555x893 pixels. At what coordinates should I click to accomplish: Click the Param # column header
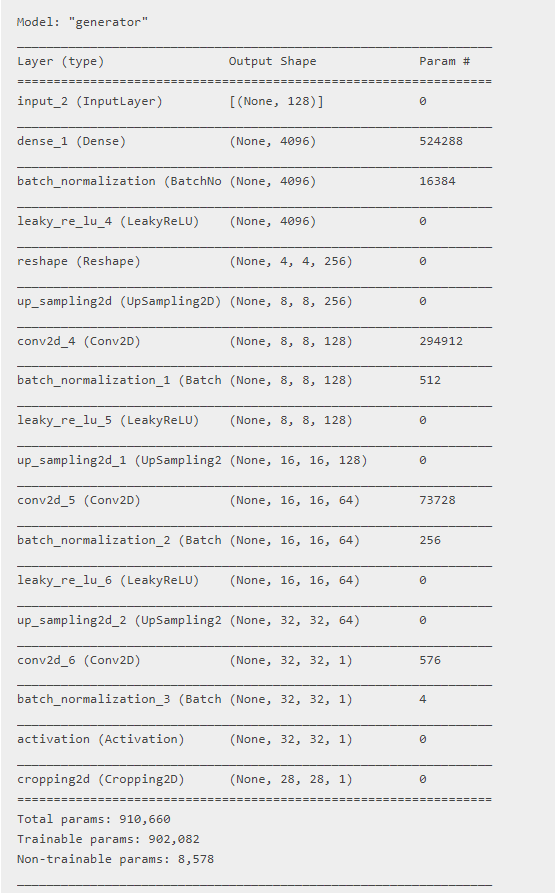click(445, 62)
